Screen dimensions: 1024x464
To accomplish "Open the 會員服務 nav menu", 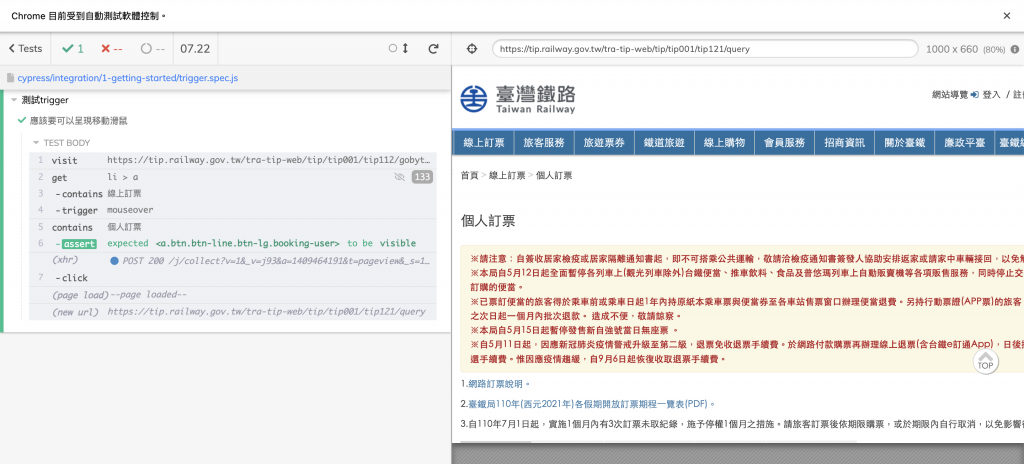I will click(784, 142).
